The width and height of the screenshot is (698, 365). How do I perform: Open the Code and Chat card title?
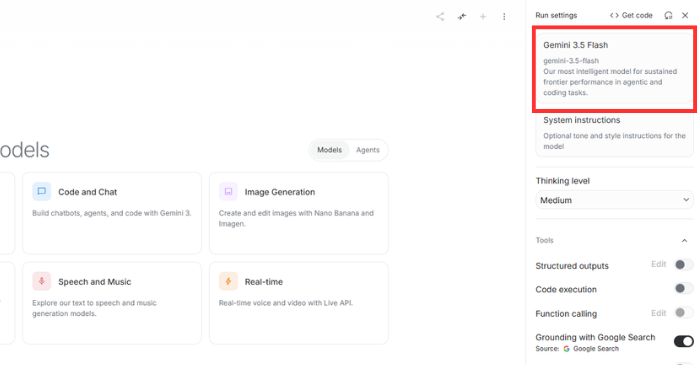[x=88, y=192]
